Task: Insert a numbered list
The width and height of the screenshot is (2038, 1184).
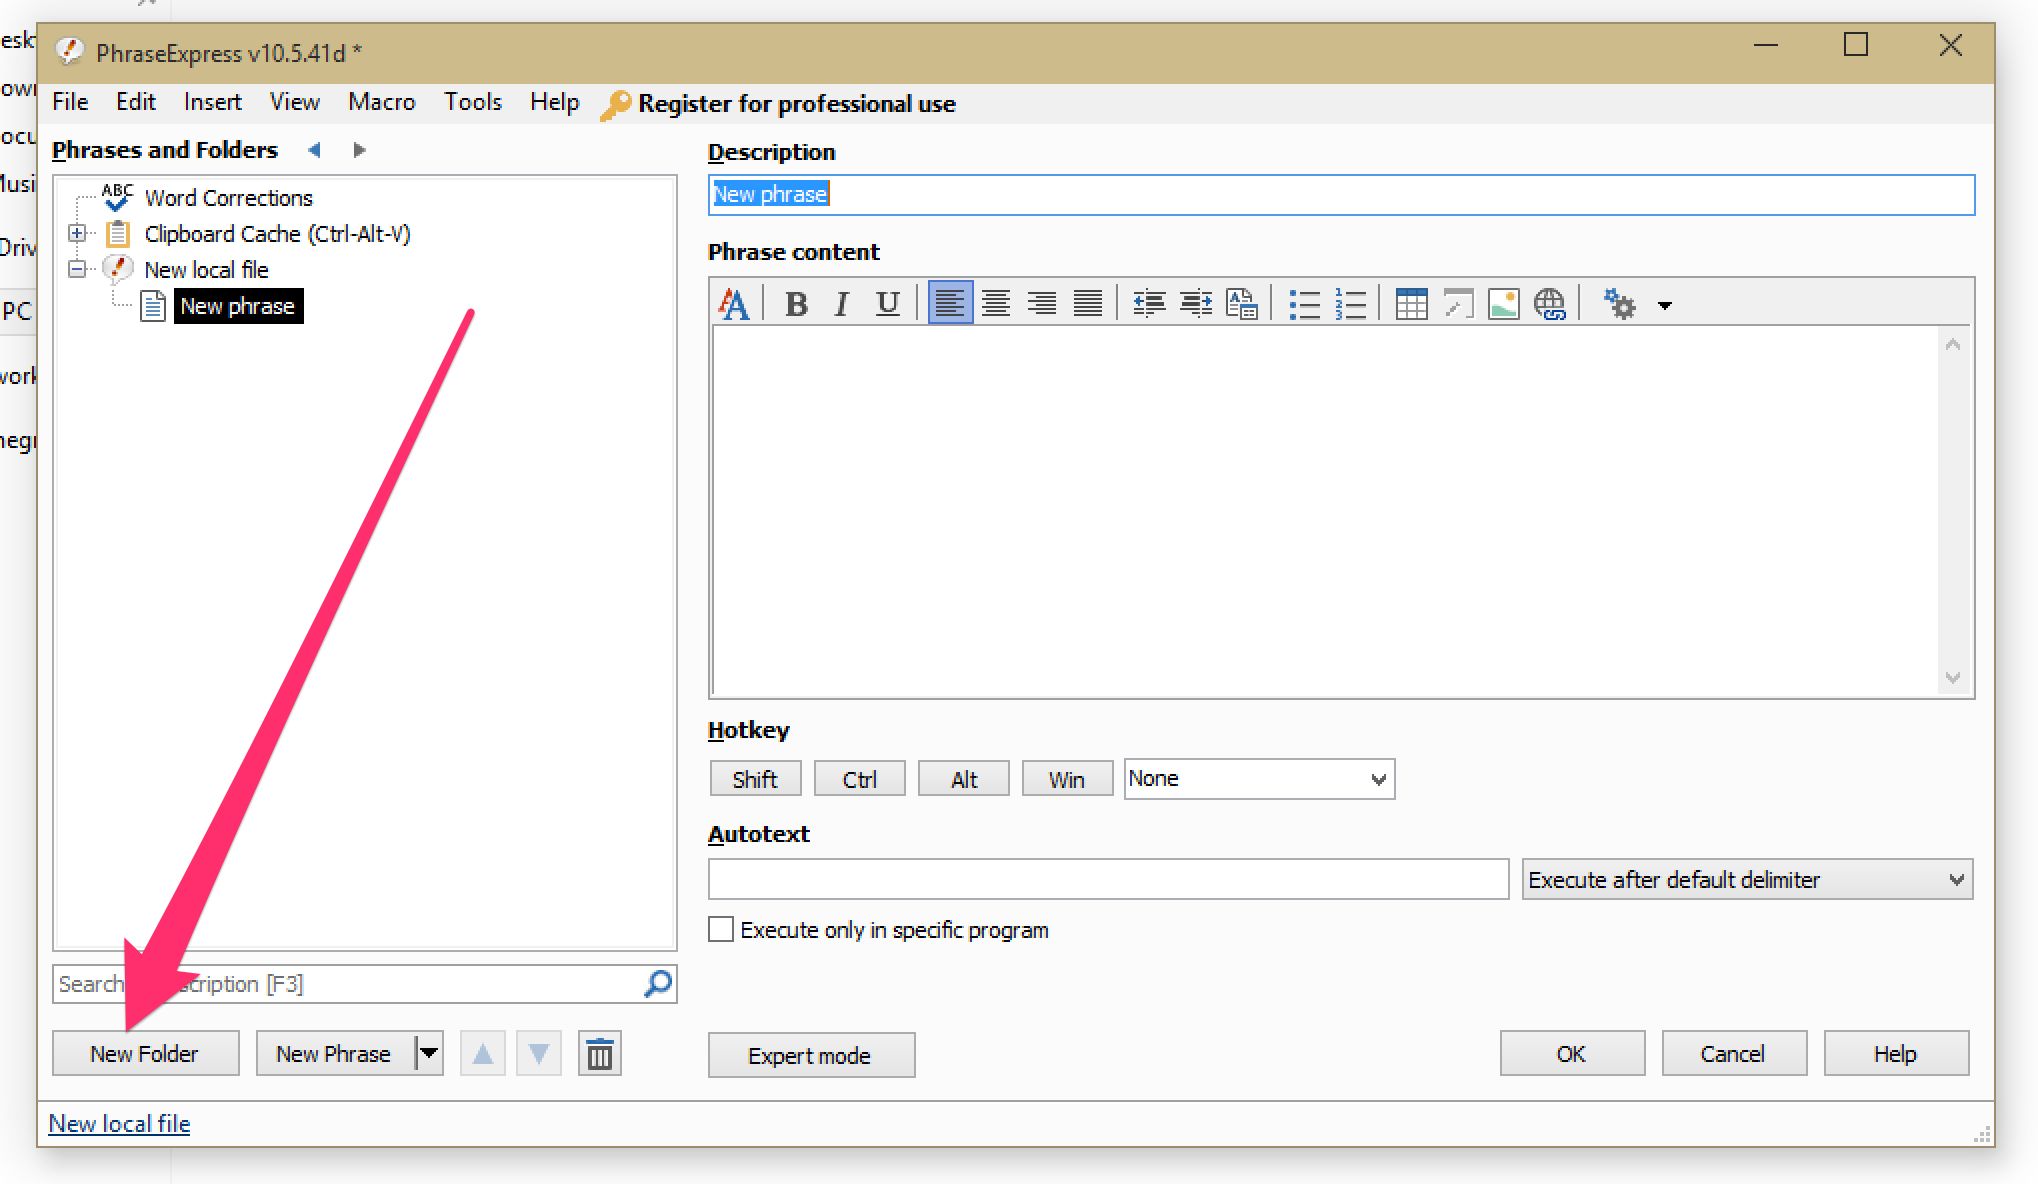Action: [1350, 304]
